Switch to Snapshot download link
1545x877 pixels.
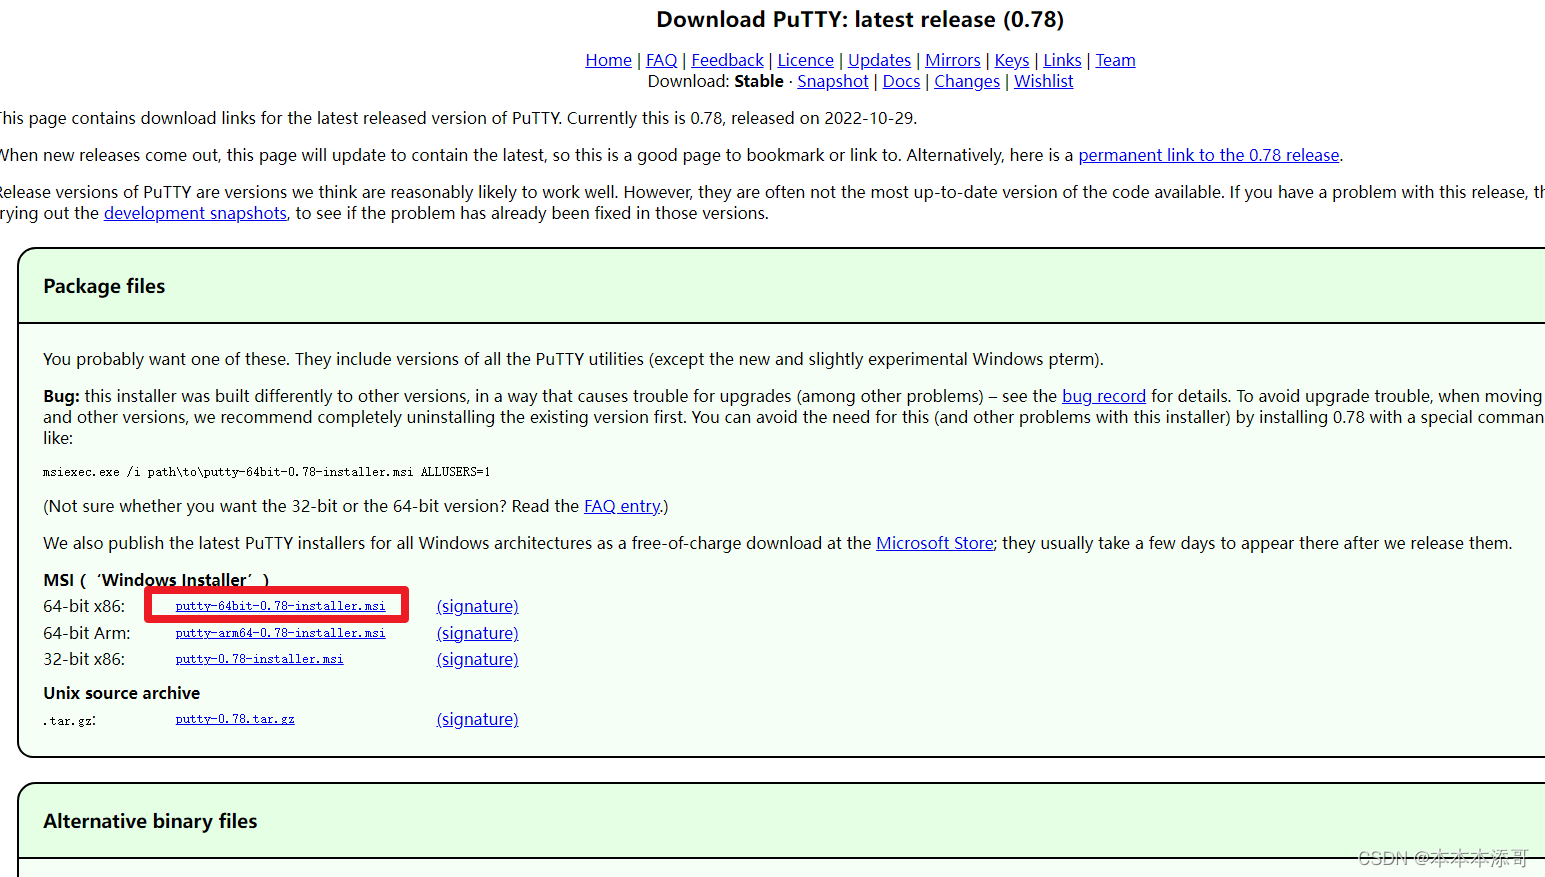pyautogui.click(x=832, y=81)
